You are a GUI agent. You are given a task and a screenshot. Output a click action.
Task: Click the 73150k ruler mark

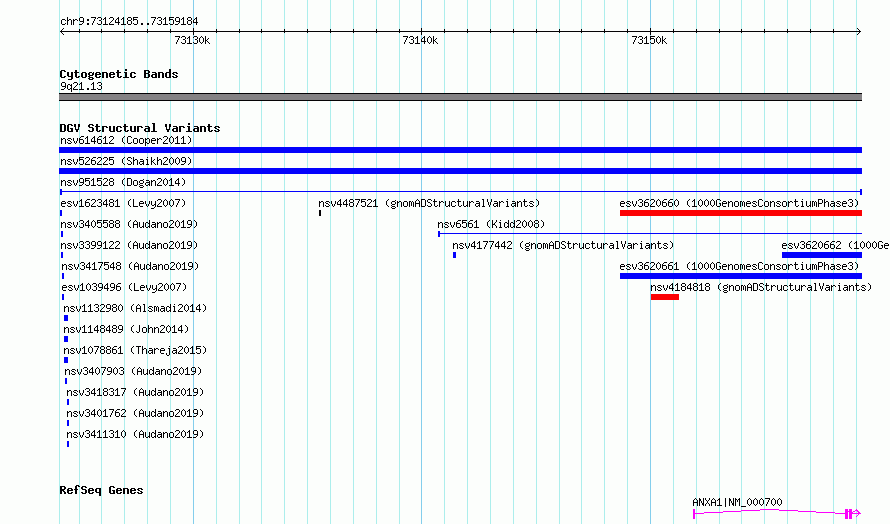[x=649, y=40]
